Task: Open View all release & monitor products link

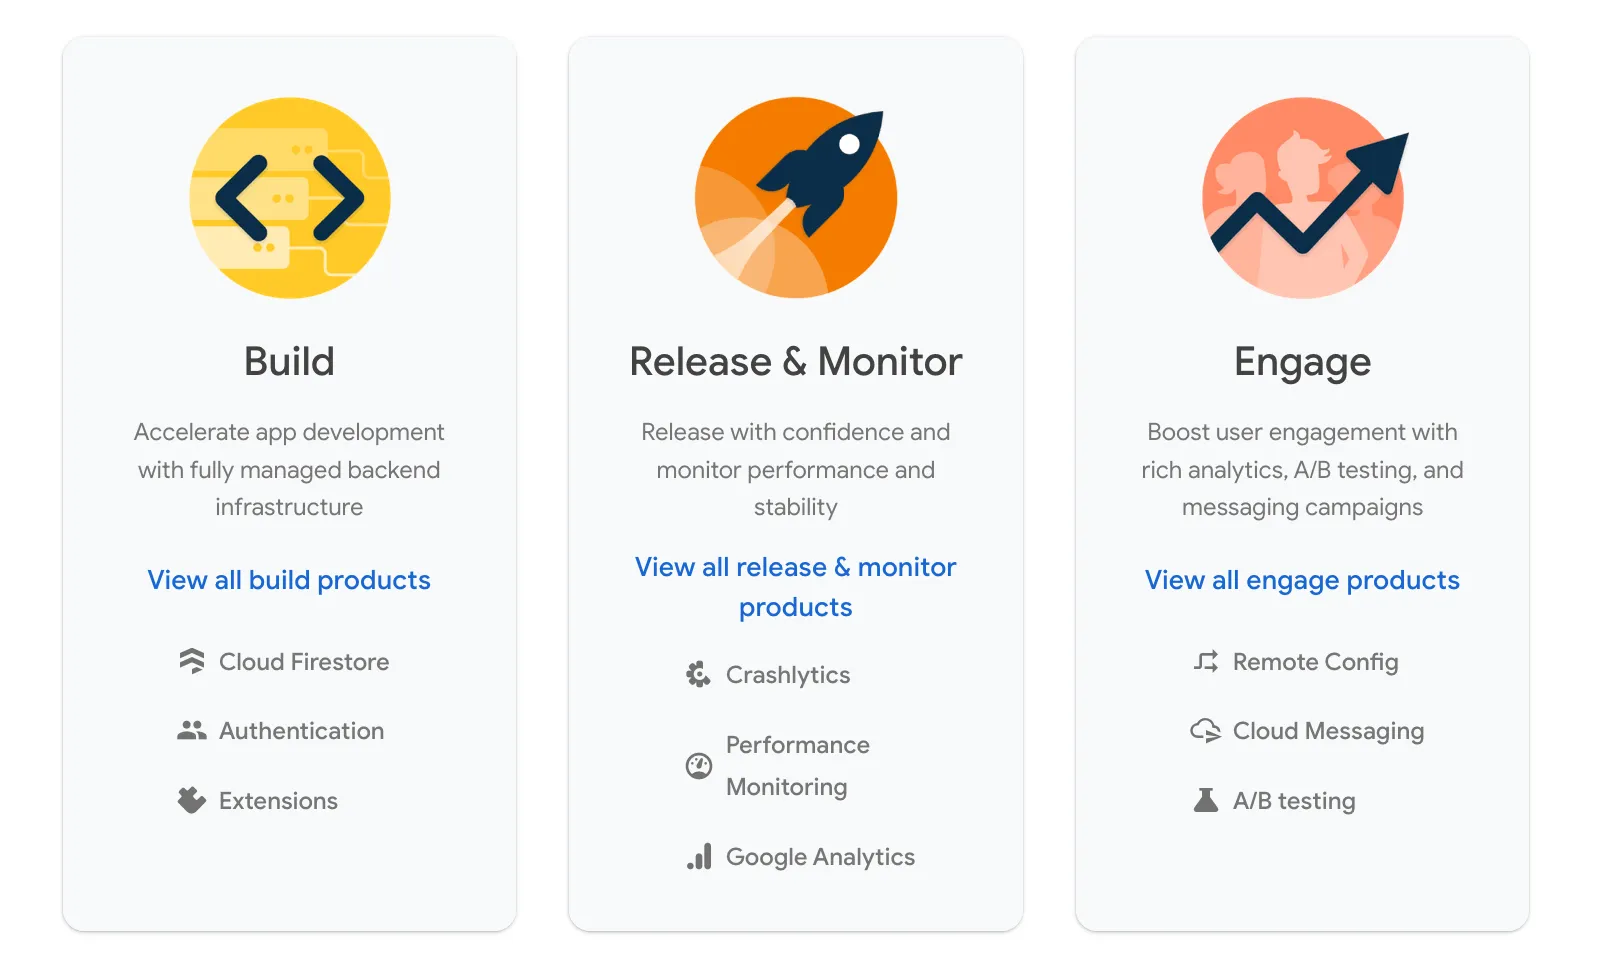Action: pyautogui.click(x=796, y=587)
